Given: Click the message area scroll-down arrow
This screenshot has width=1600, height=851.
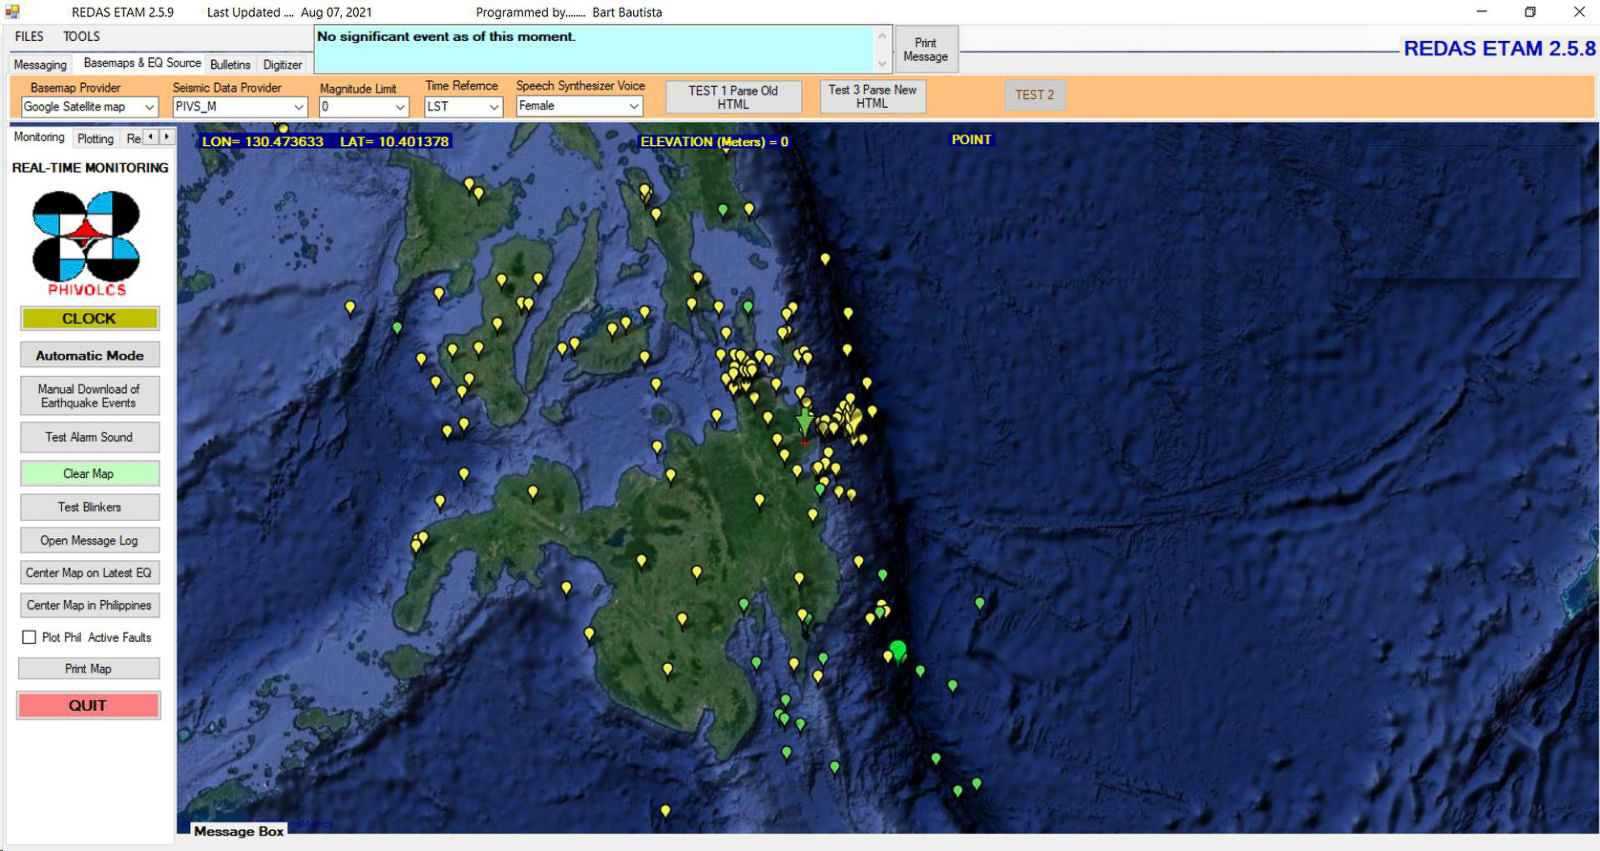Looking at the screenshot, I should 882,64.
